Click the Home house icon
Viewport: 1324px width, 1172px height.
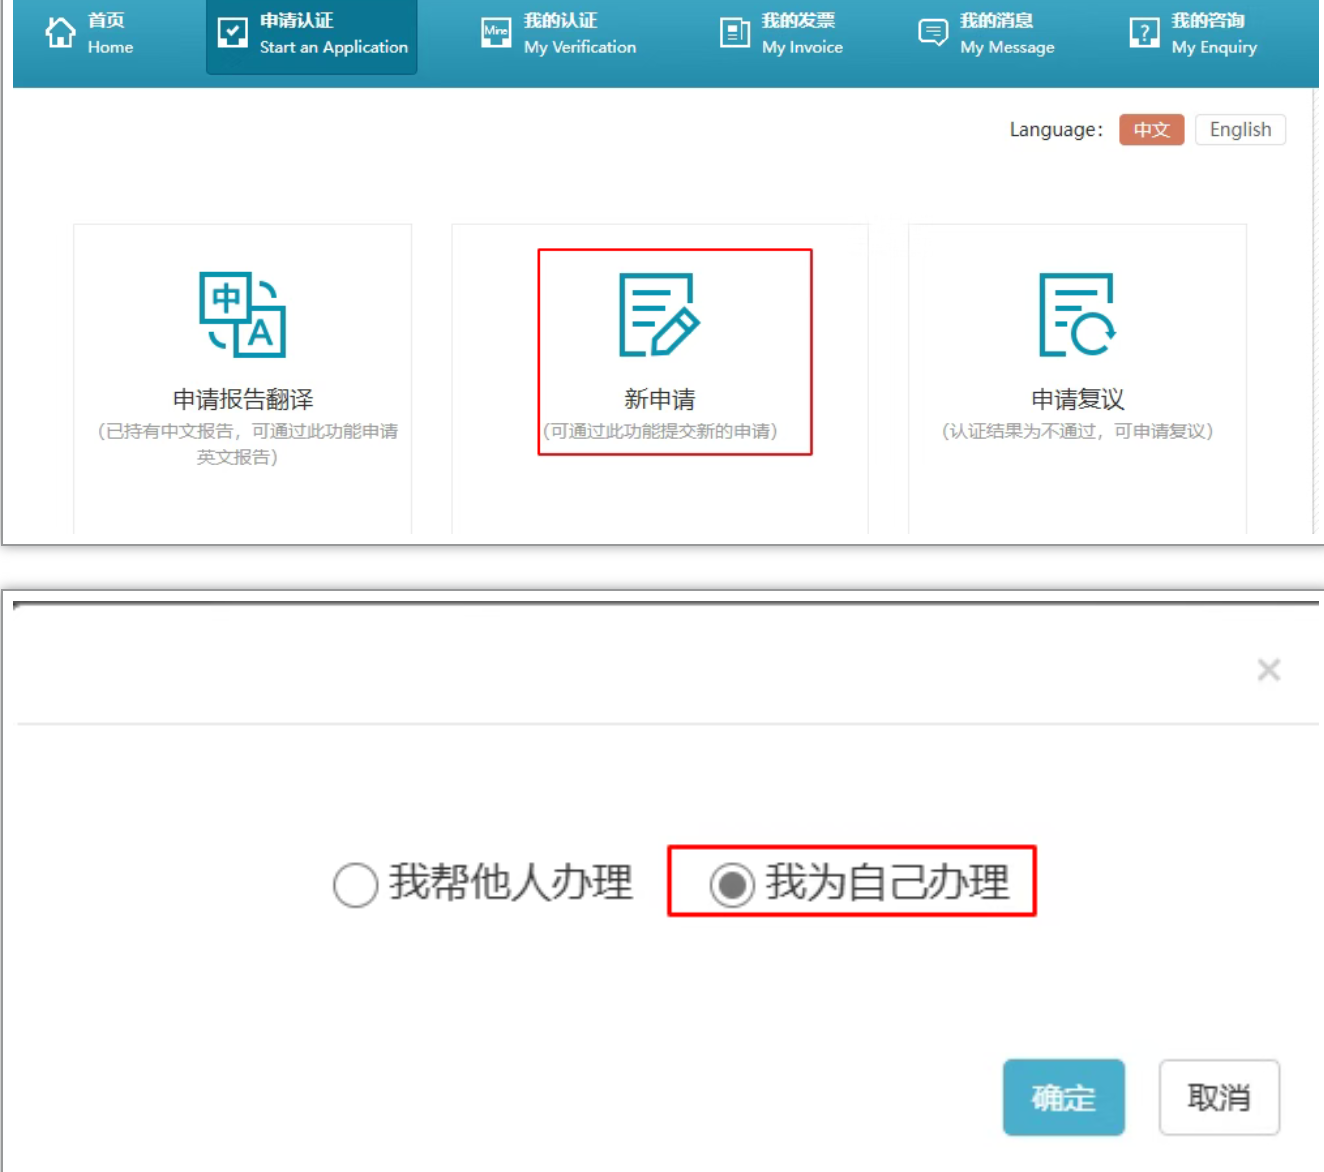pyautogui.click(x=60, y=33)
